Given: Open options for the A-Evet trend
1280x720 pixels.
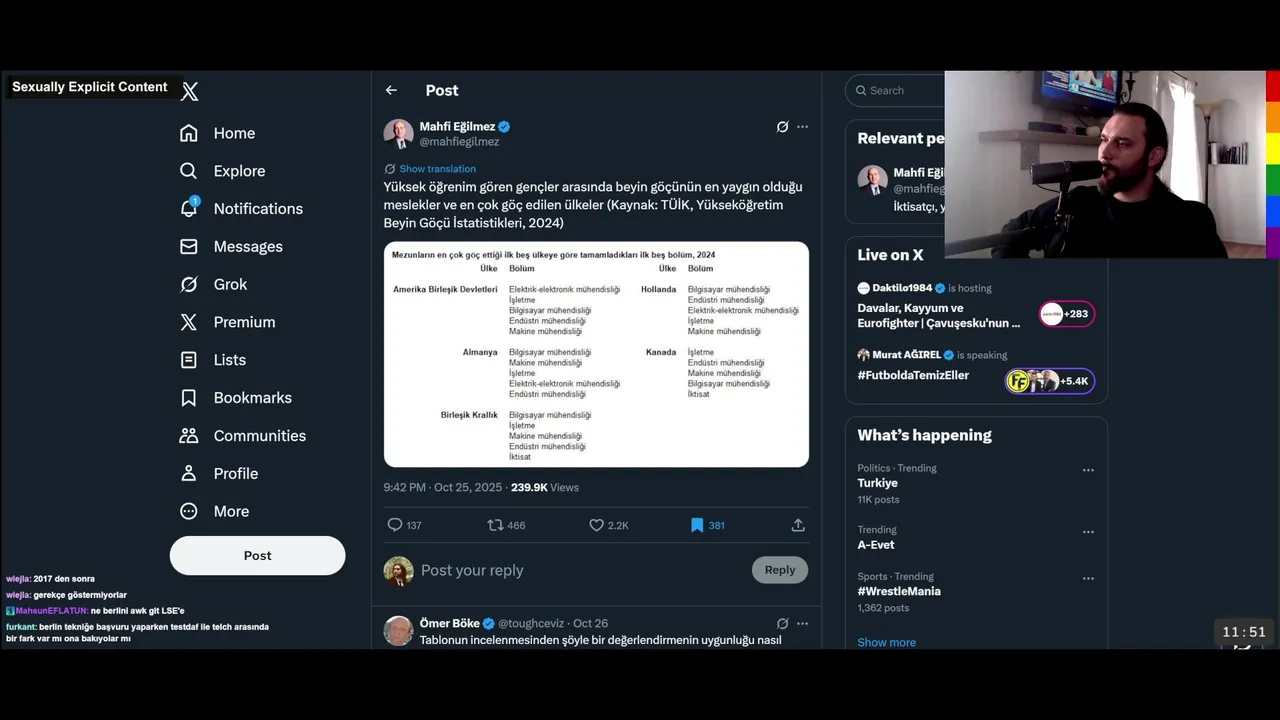Looking at the screenshot, I should coord(1088,532).
